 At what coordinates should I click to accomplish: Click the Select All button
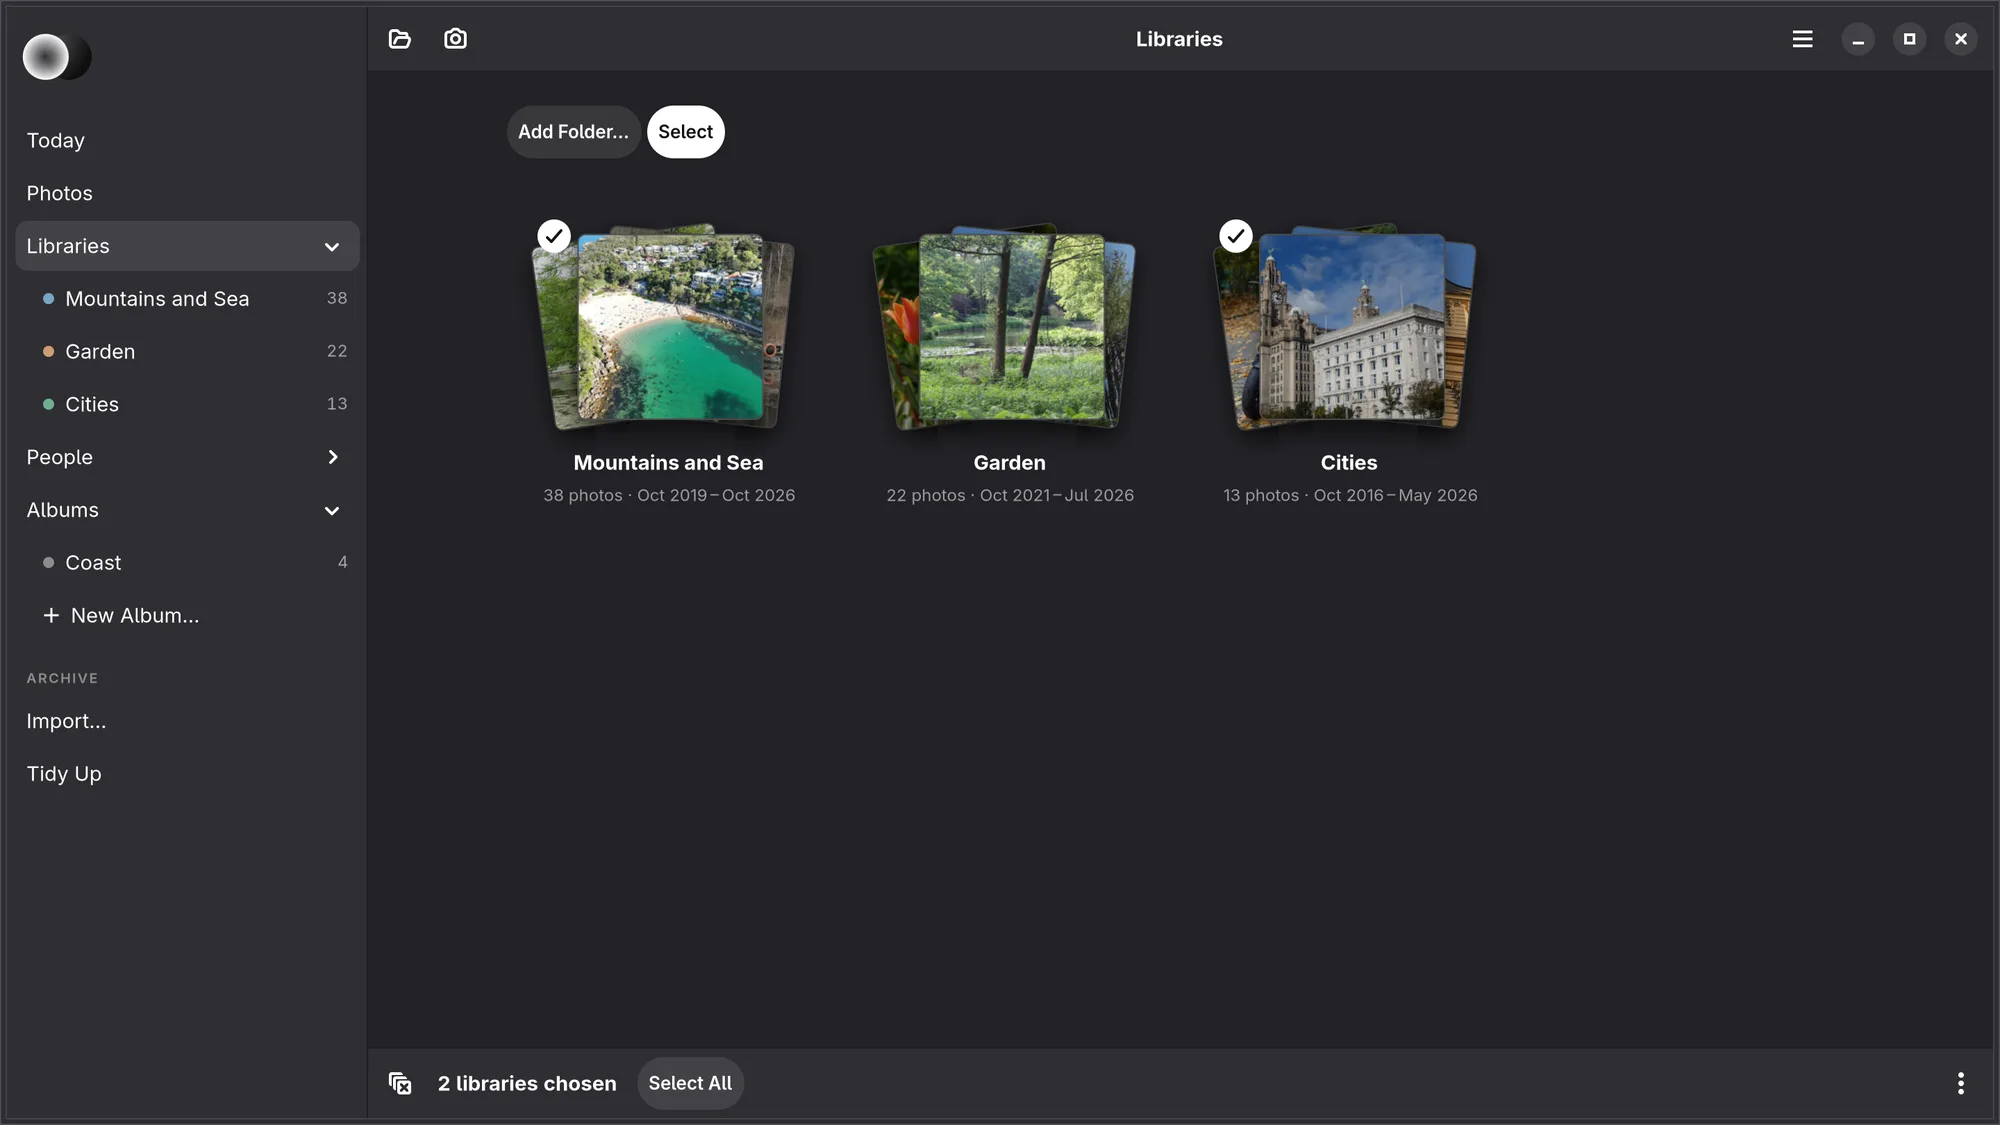point(690,1083)
